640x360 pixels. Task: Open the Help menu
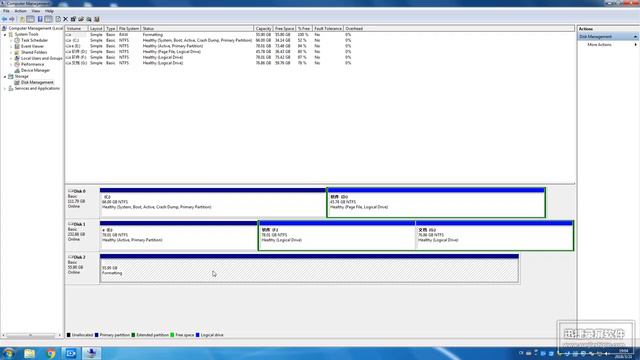pyautogui.click(x=49, y=11)
